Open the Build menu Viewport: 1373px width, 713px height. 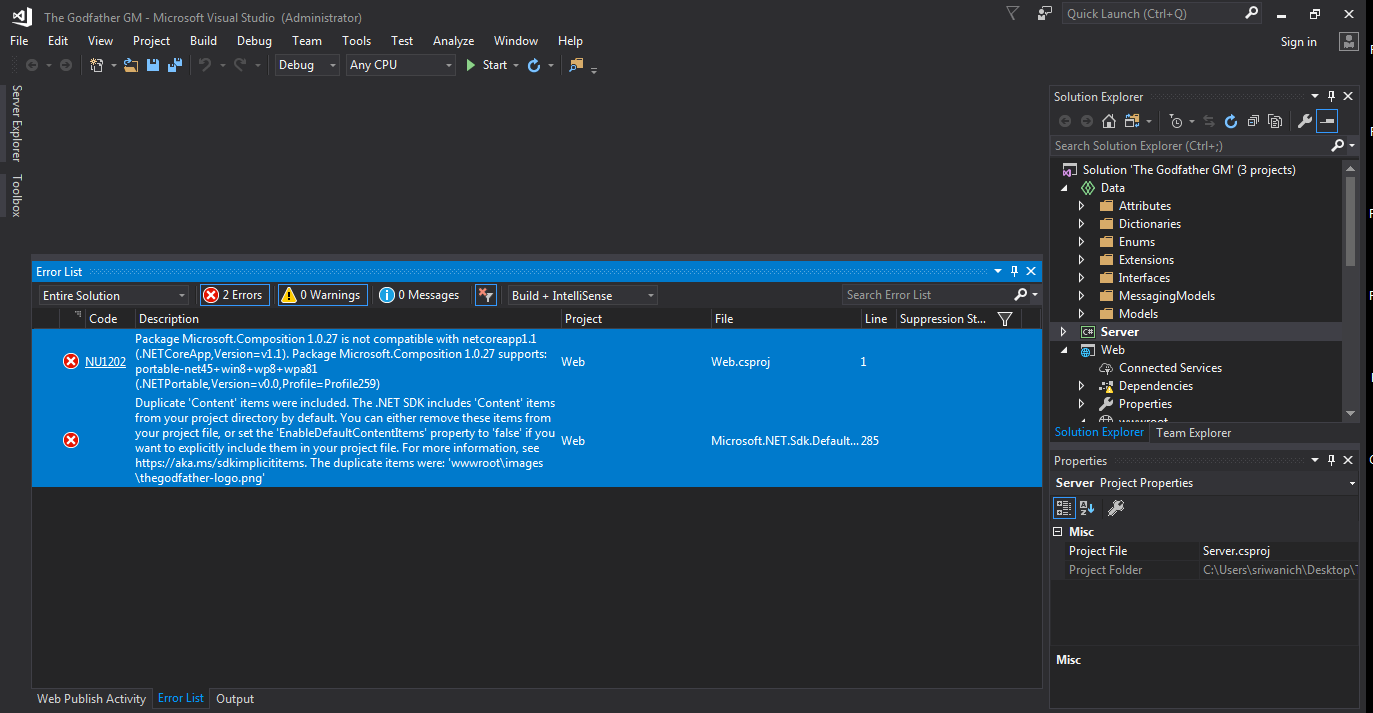point(203,41)
